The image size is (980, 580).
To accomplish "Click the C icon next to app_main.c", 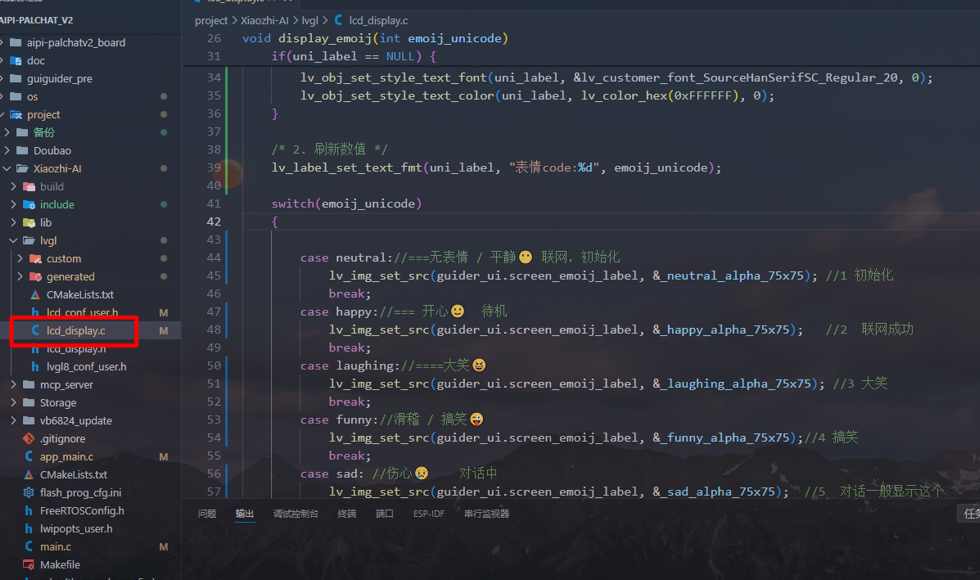I will point(29,457).
